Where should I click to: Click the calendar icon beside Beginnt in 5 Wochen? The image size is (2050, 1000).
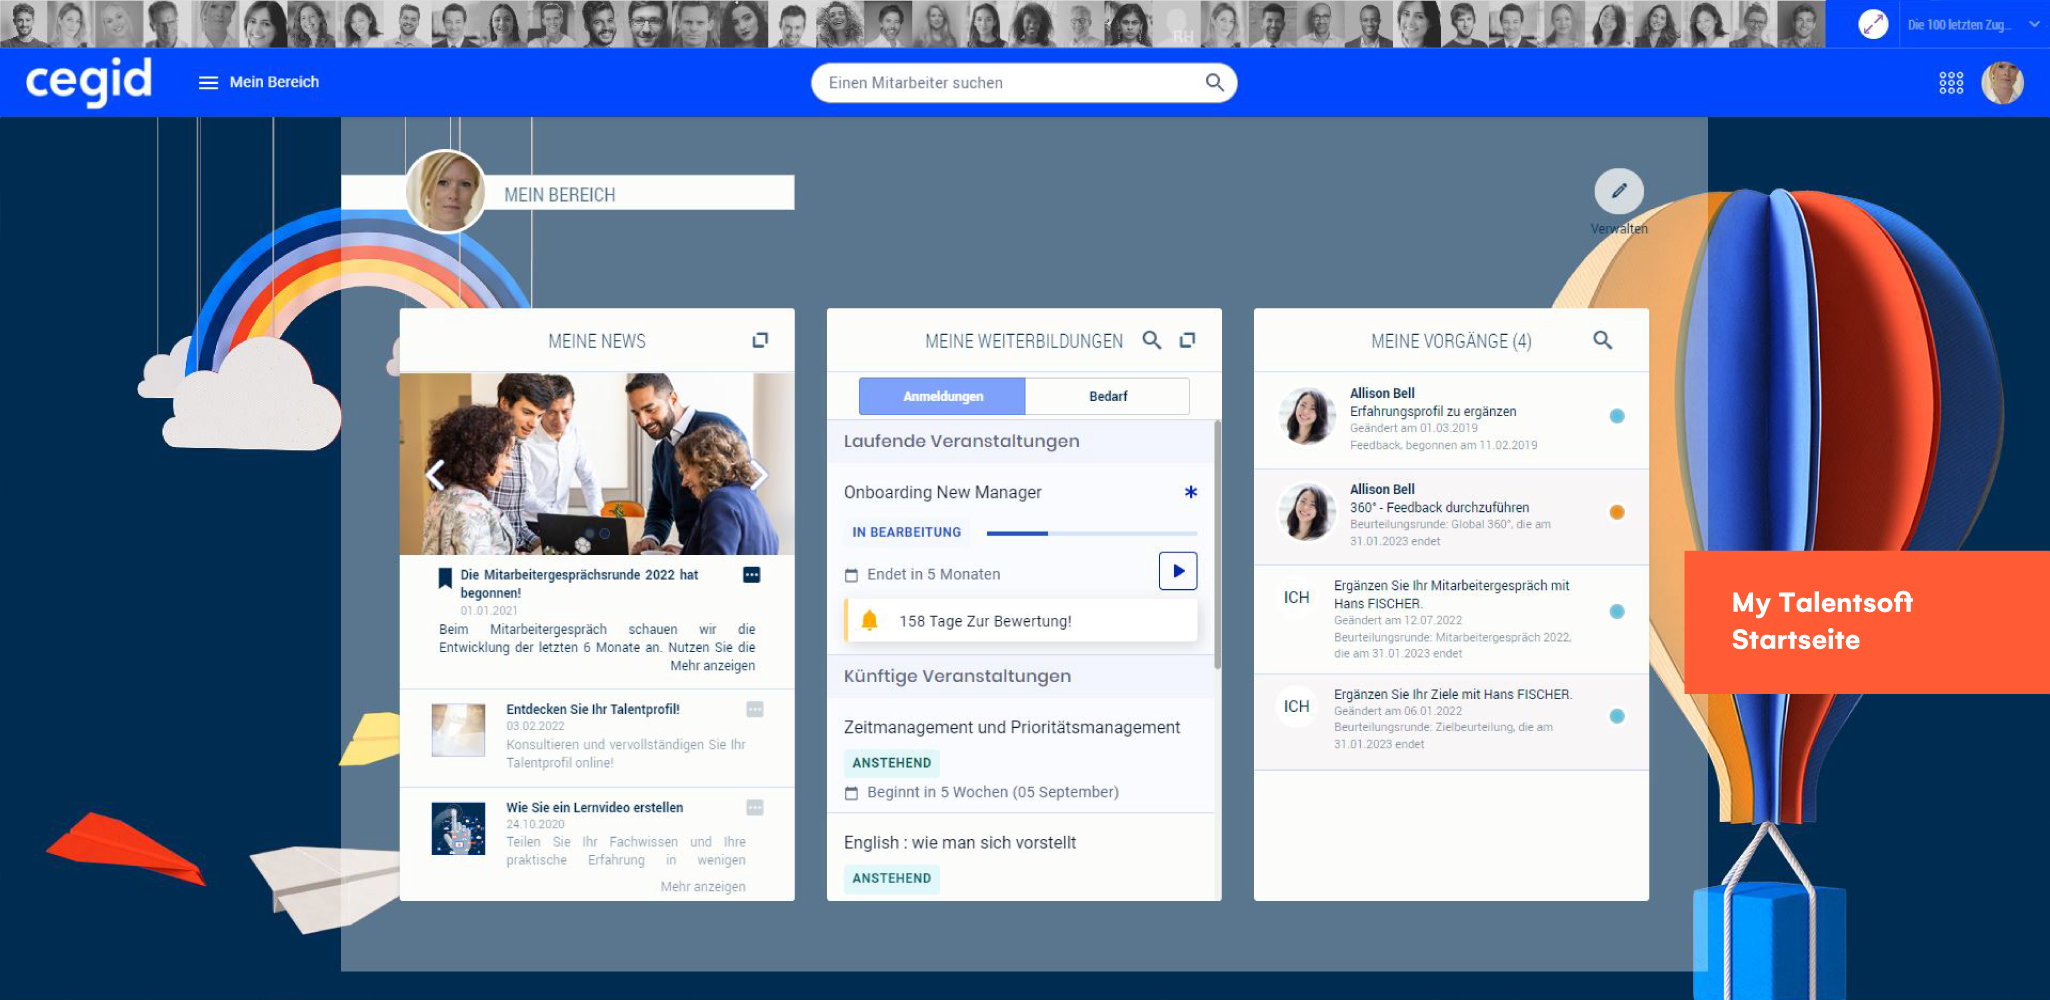pyautogui.click(x=852, y=793)
